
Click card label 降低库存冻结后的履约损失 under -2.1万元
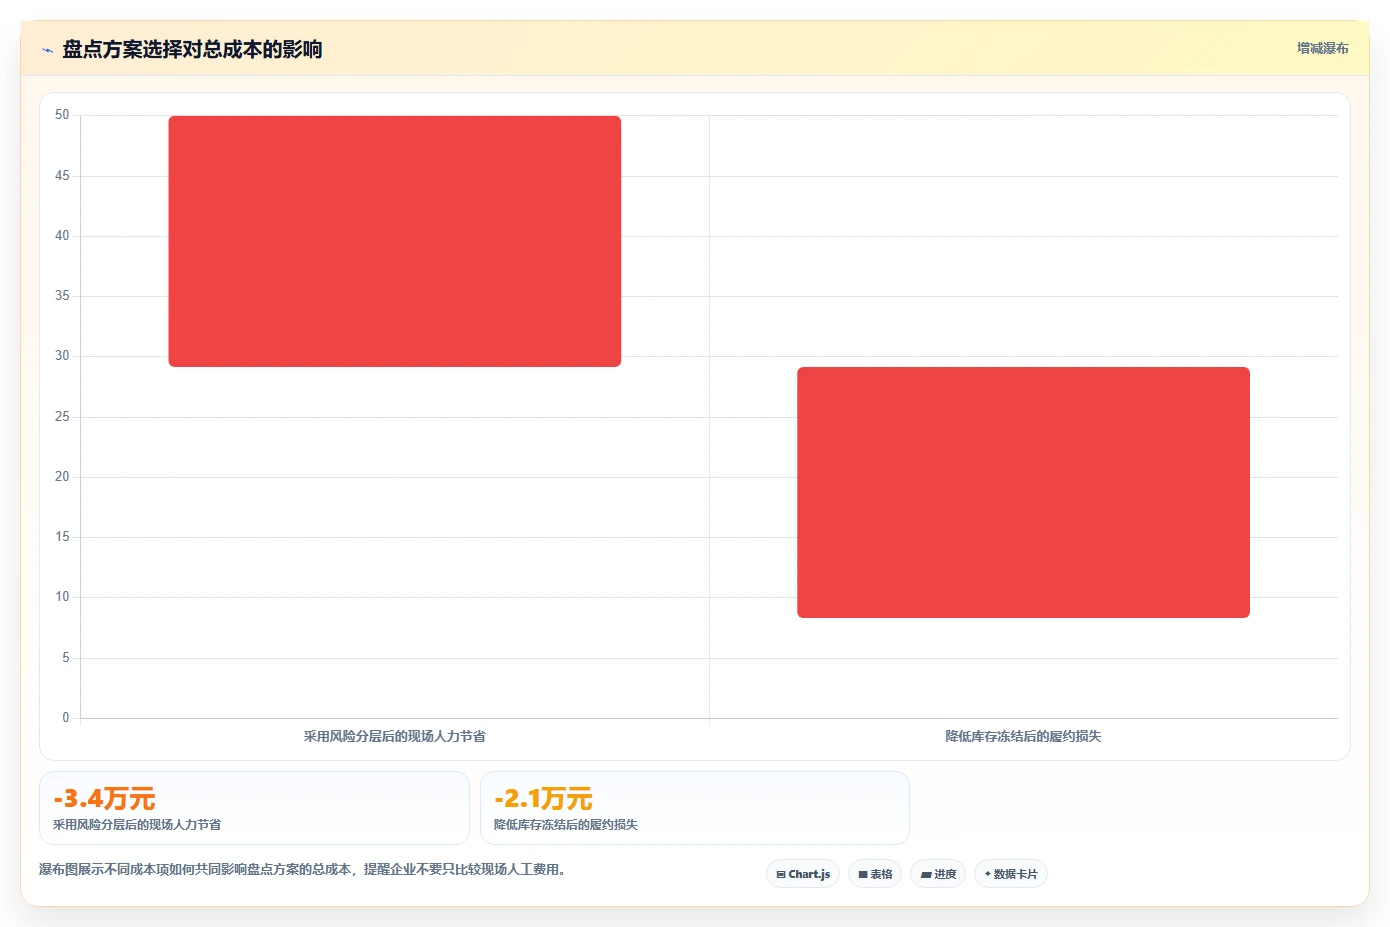(566, 825)
